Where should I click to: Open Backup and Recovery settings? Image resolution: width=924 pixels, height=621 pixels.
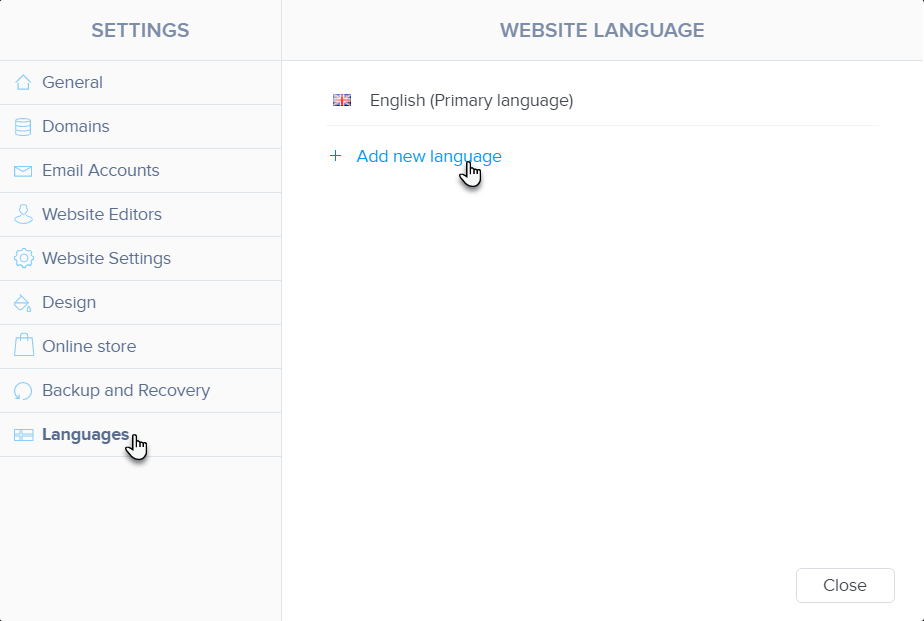(x=126, y=391)
